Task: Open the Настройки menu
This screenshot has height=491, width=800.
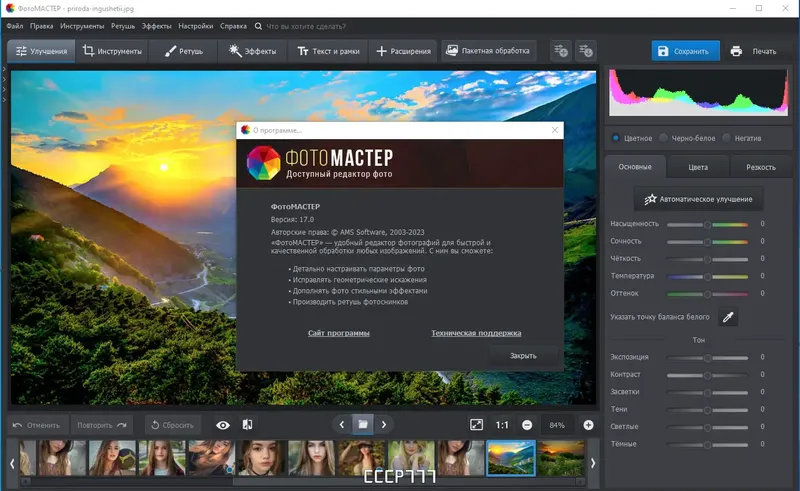Action: pos(195,26)
